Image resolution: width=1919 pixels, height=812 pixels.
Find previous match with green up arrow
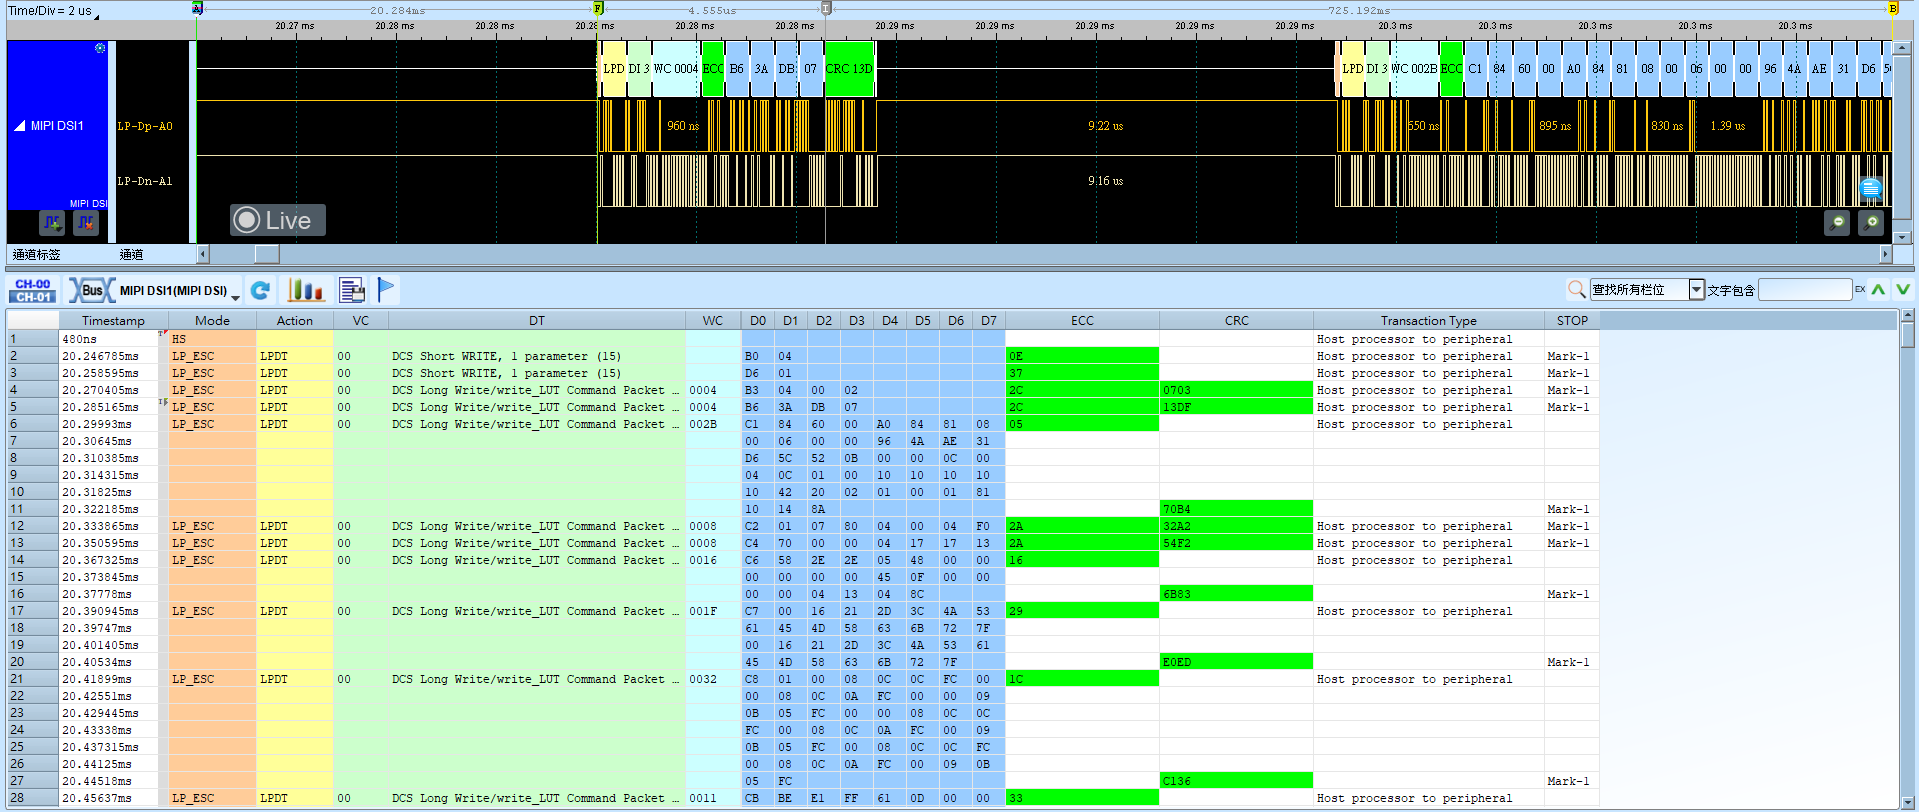coord(1879,290)
